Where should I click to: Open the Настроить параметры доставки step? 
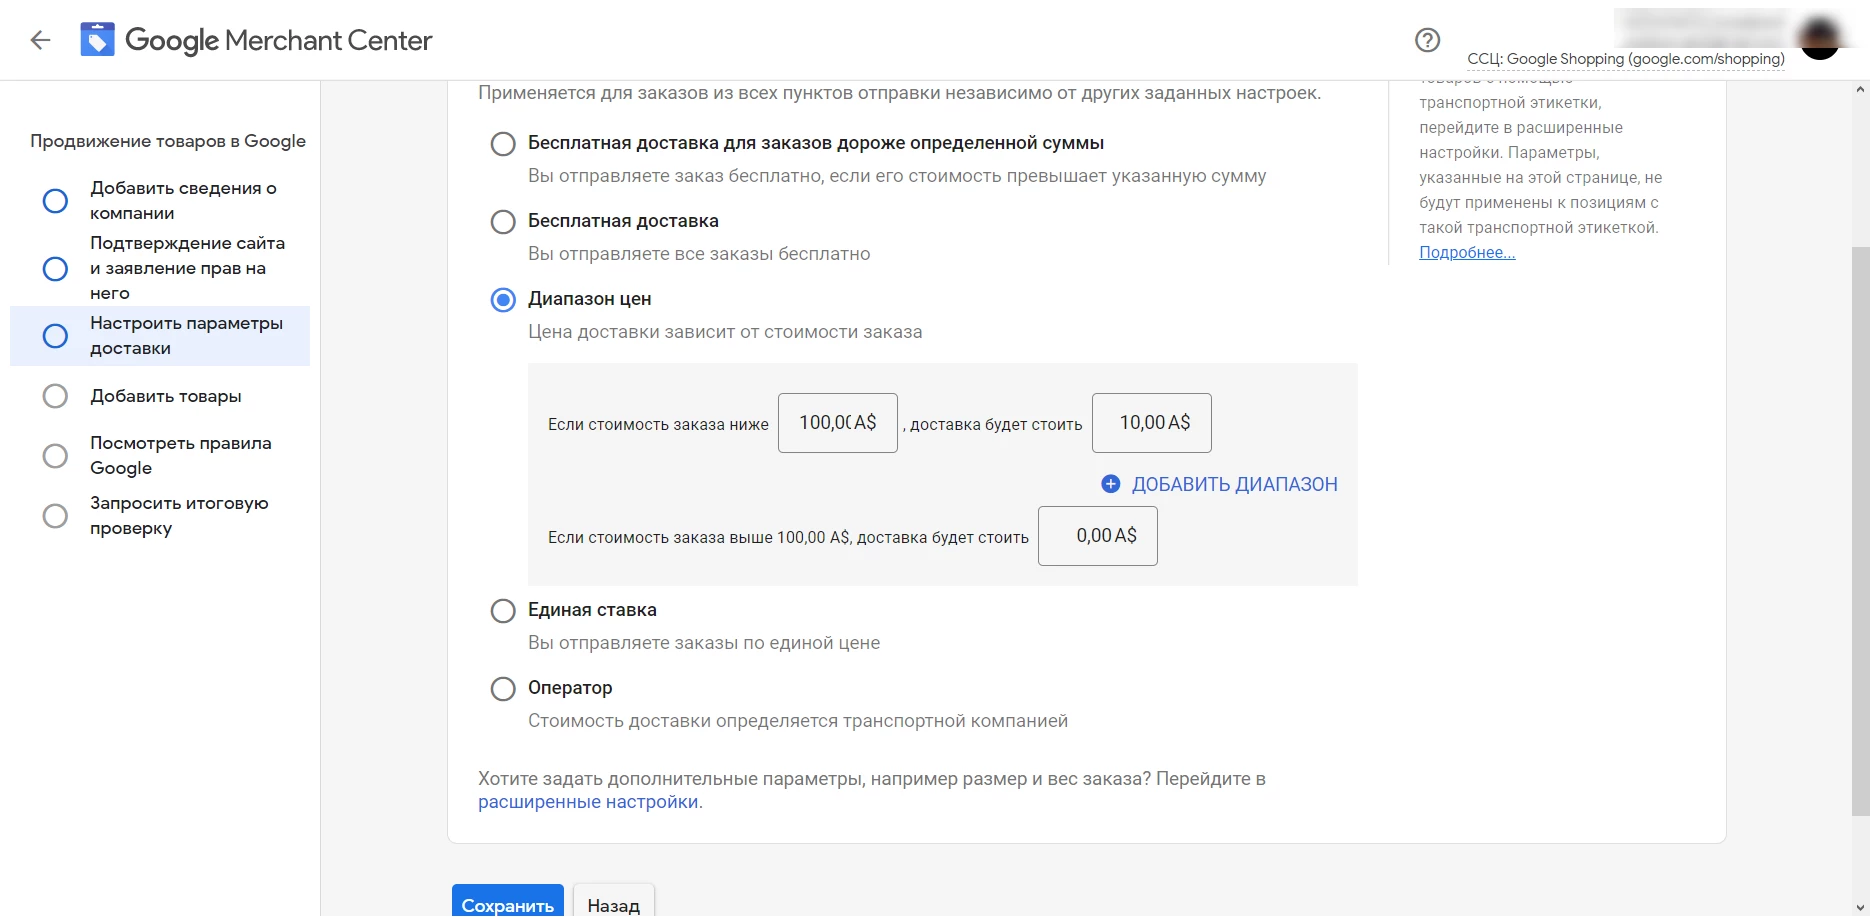160,336
